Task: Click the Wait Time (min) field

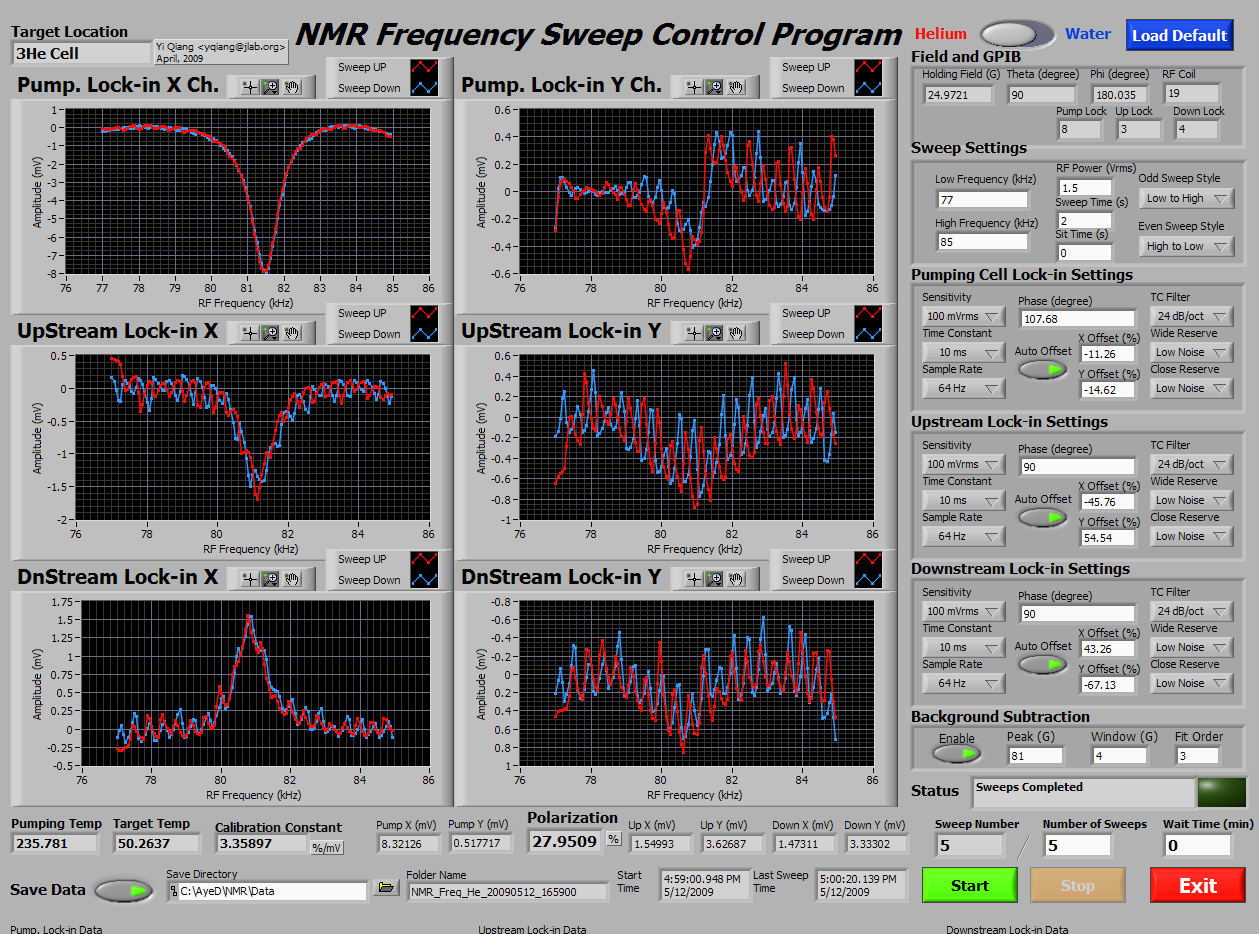Action: point(1197,845)
